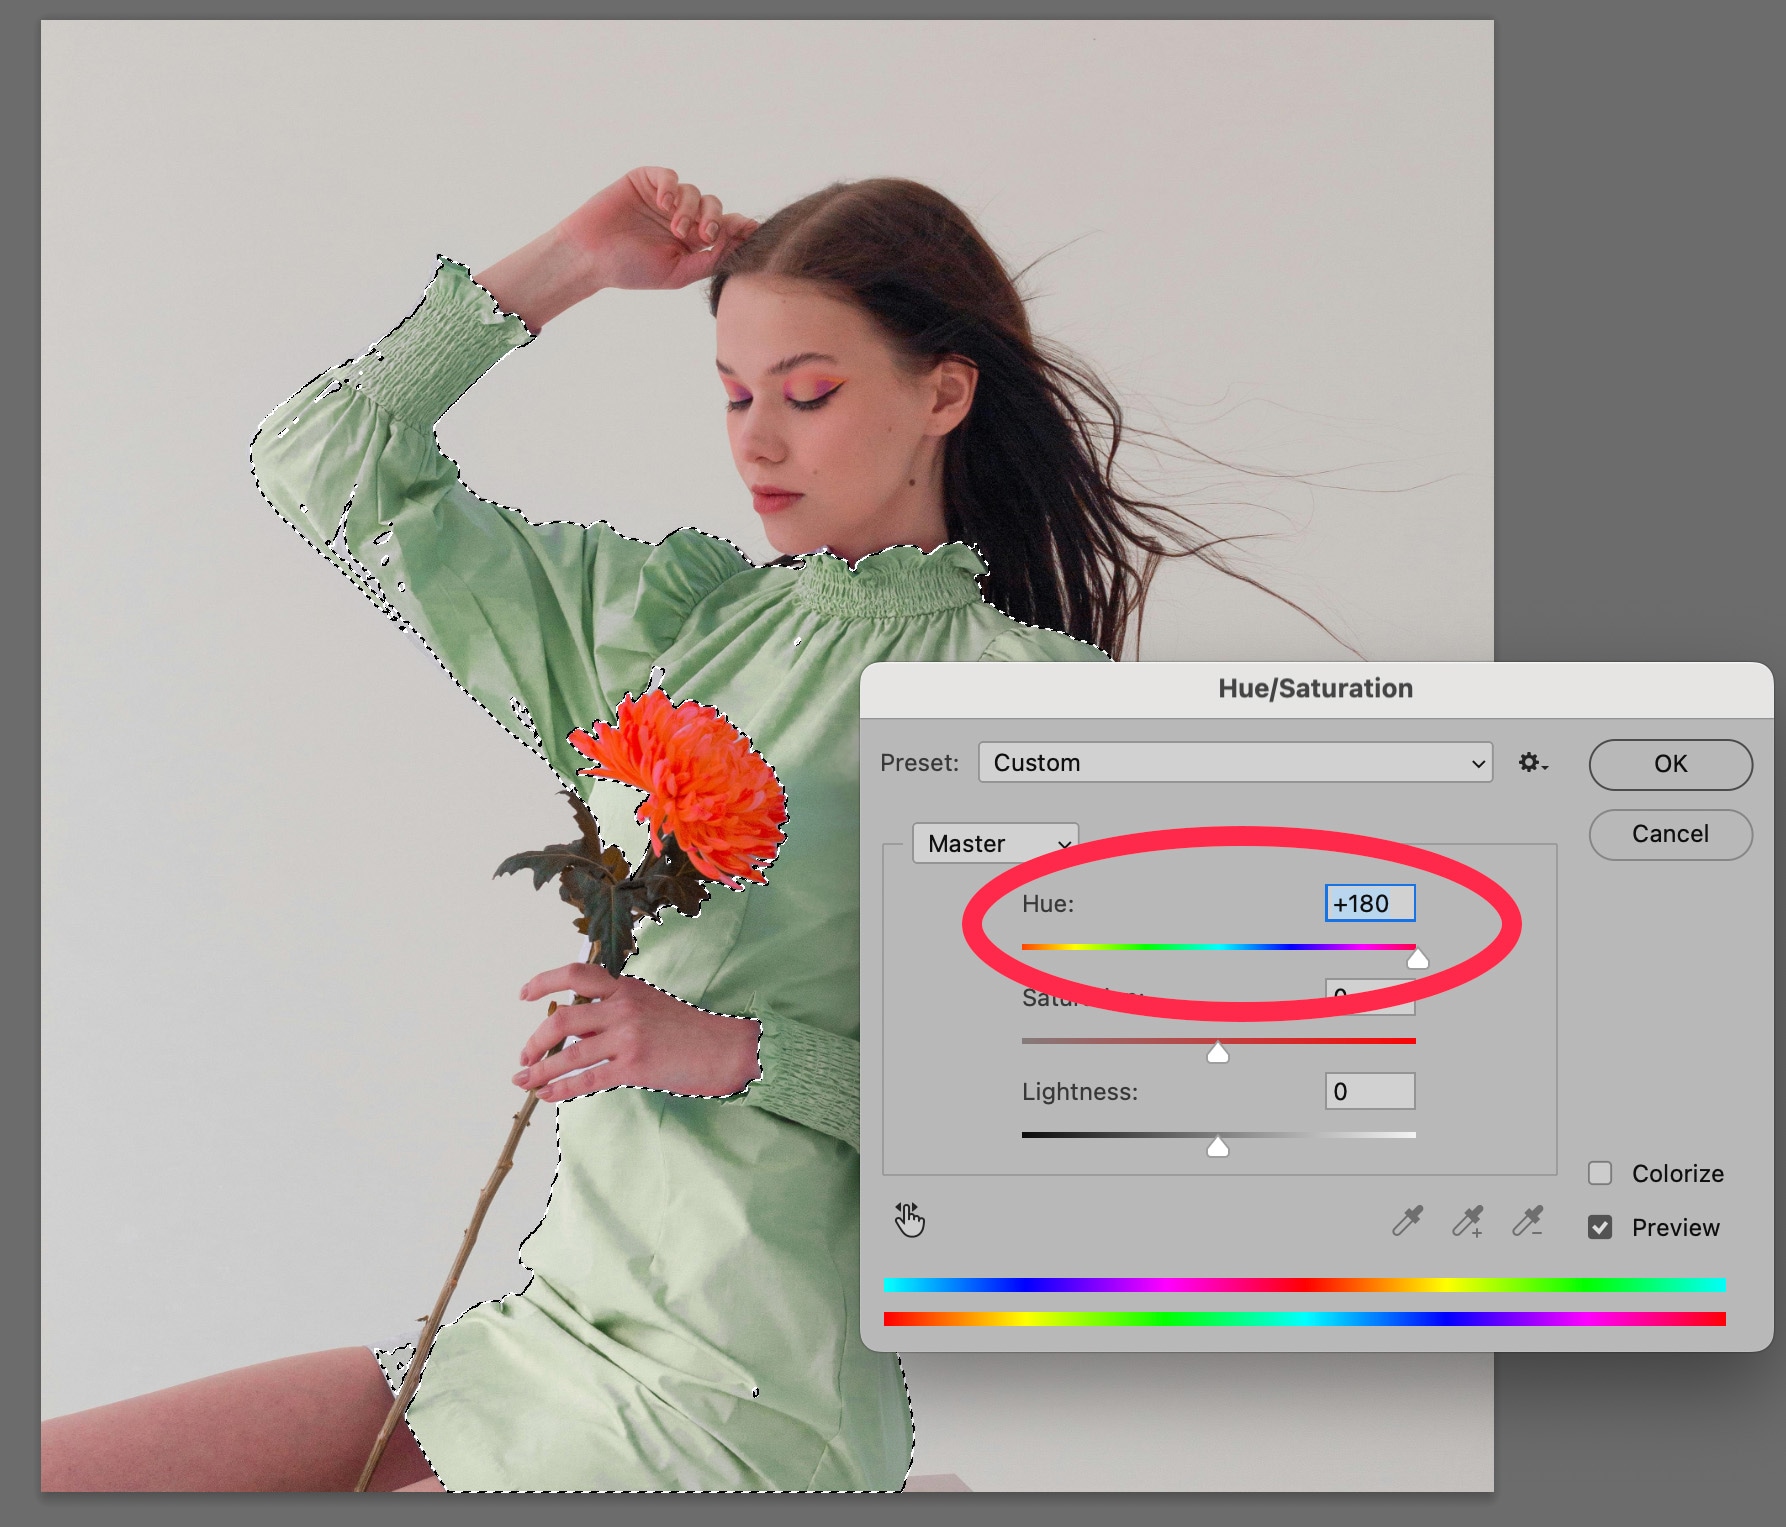Select the on-image targeted adjustment hand tool
Viewport: 1786px width, 1527px height.
[x=909, y=1220]
